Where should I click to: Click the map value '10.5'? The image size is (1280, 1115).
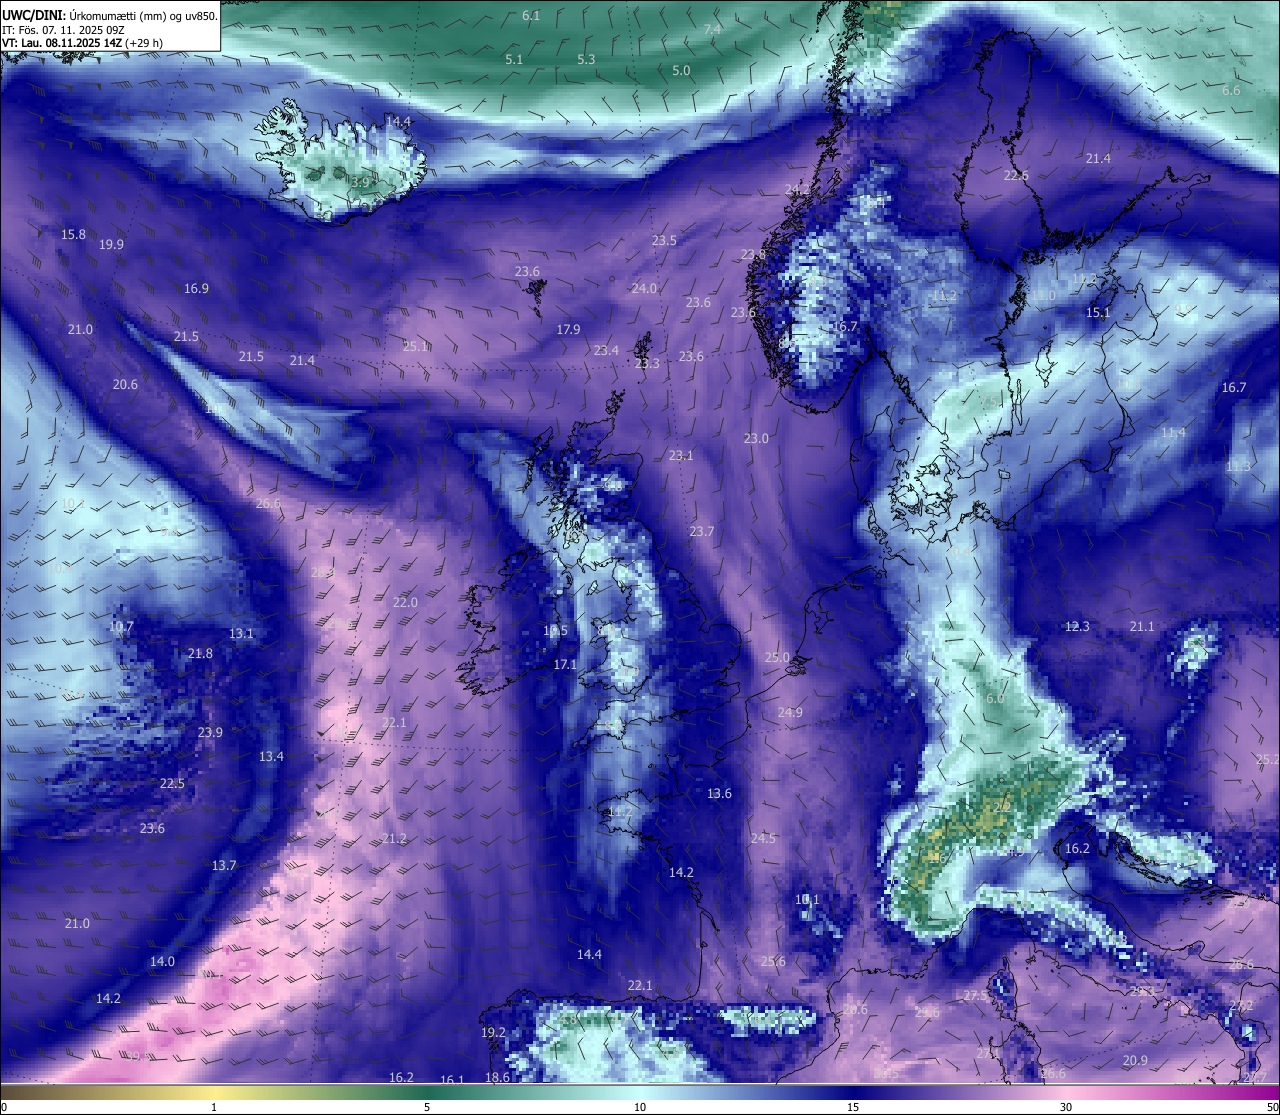[555, 630]
